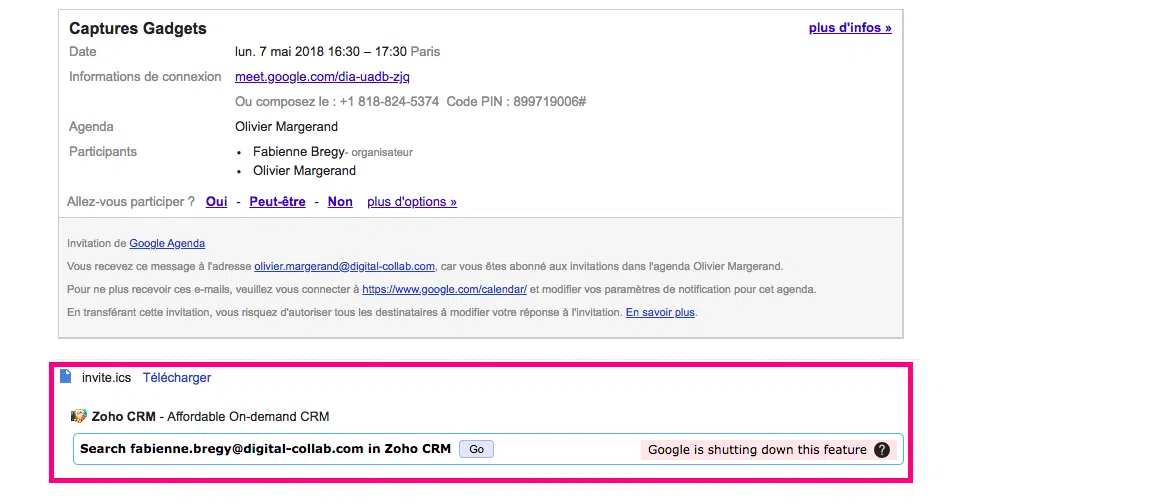
Task: Open the https://www.google.com/calendar/ link
Action: pyautogui.click(x=444, y=289)
